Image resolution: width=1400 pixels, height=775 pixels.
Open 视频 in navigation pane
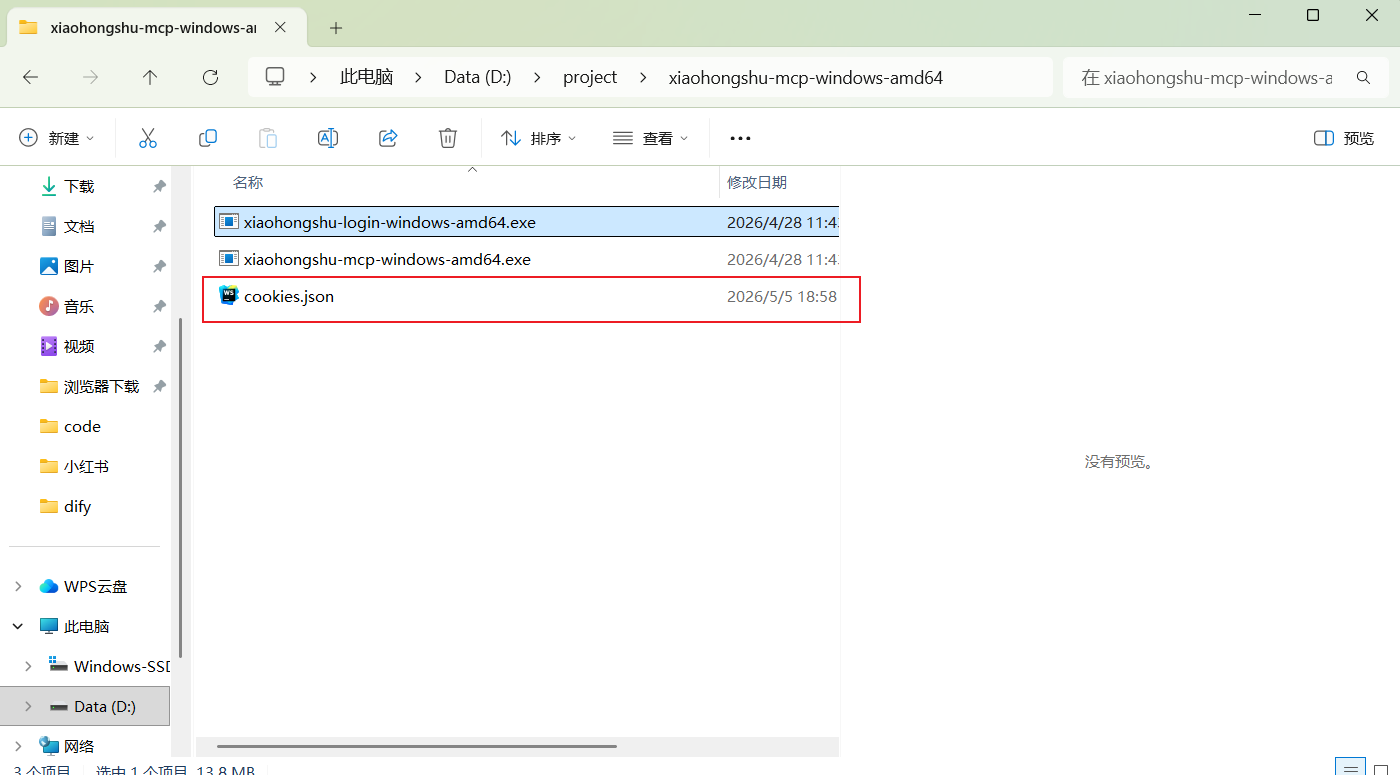click(x=79, y=346)
